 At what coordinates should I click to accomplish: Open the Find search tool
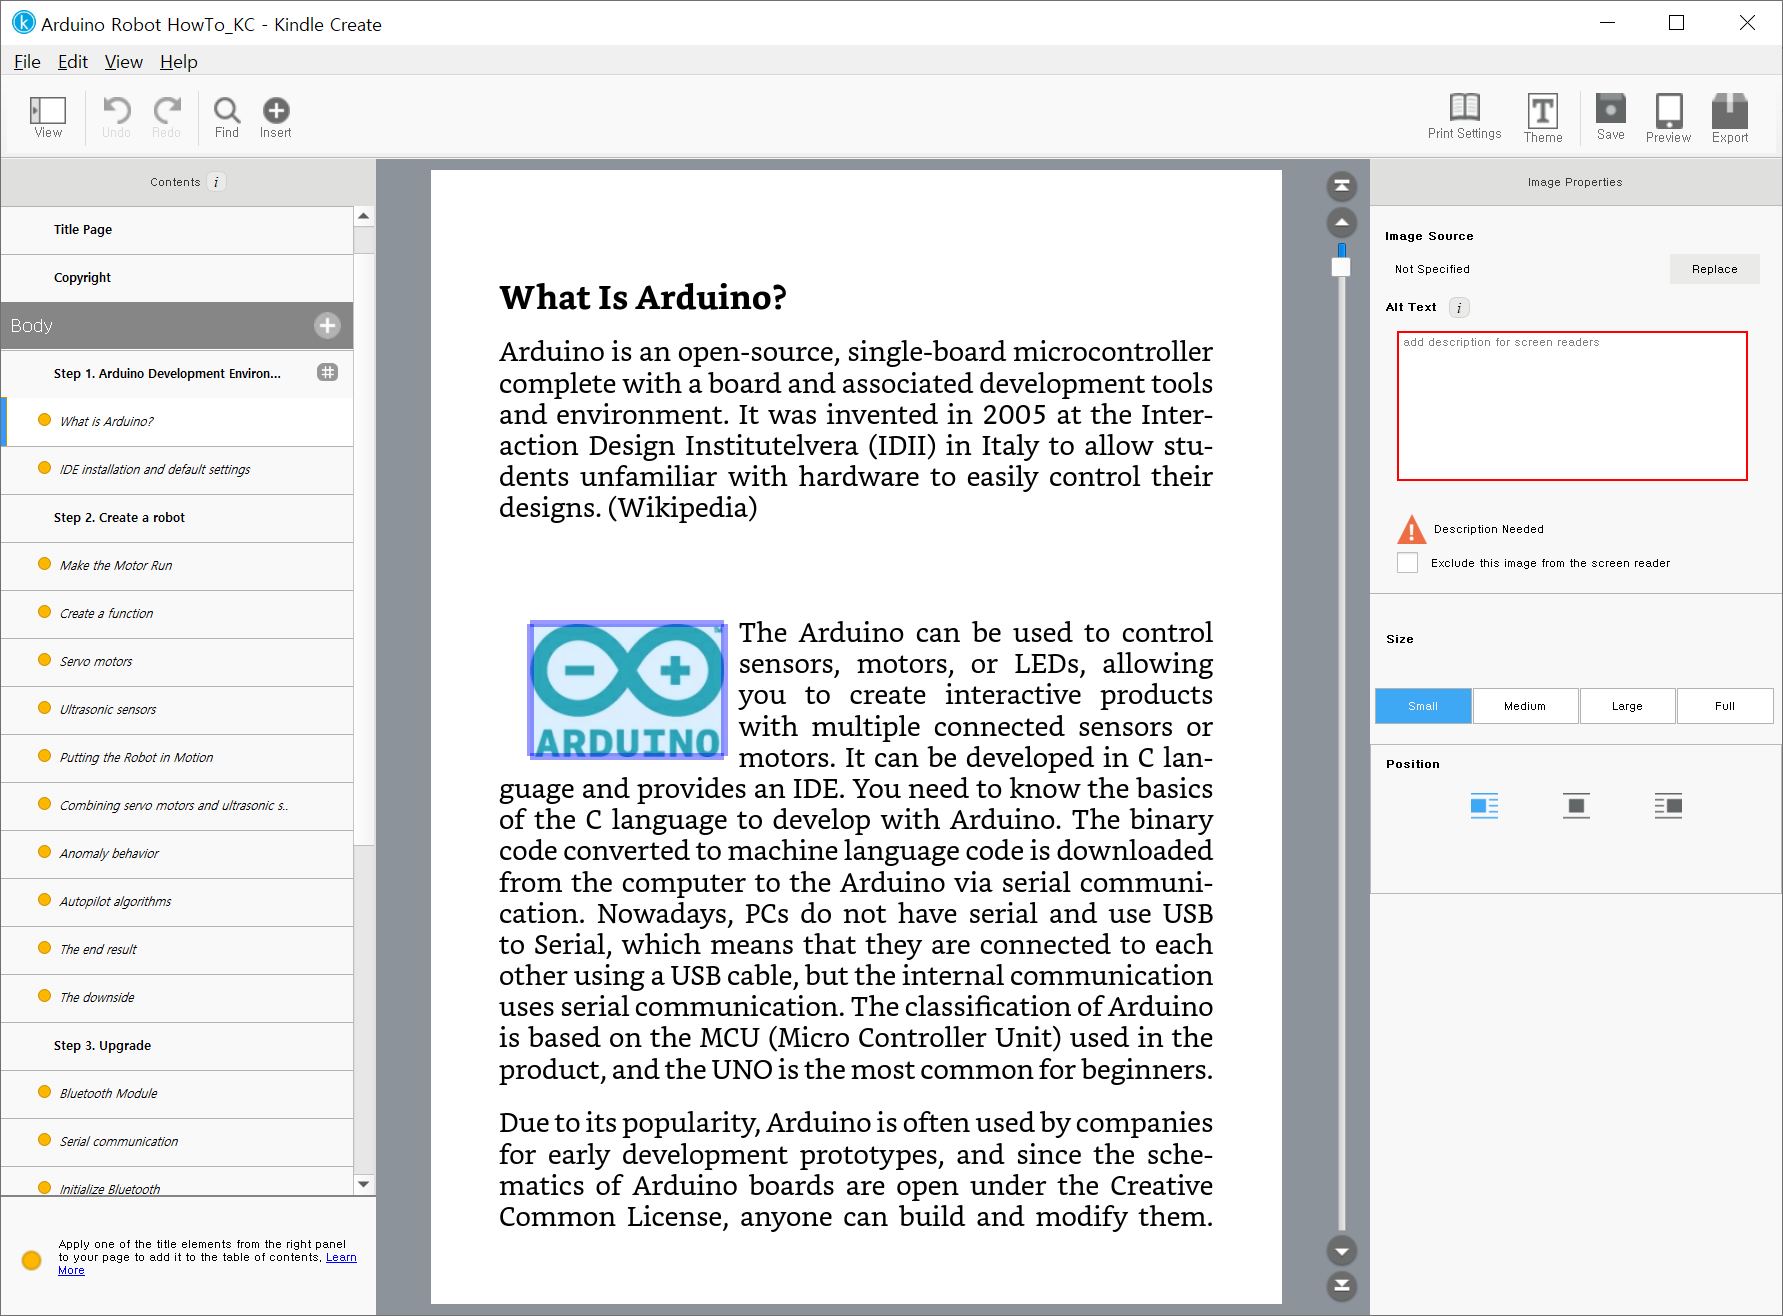[227, 117]
